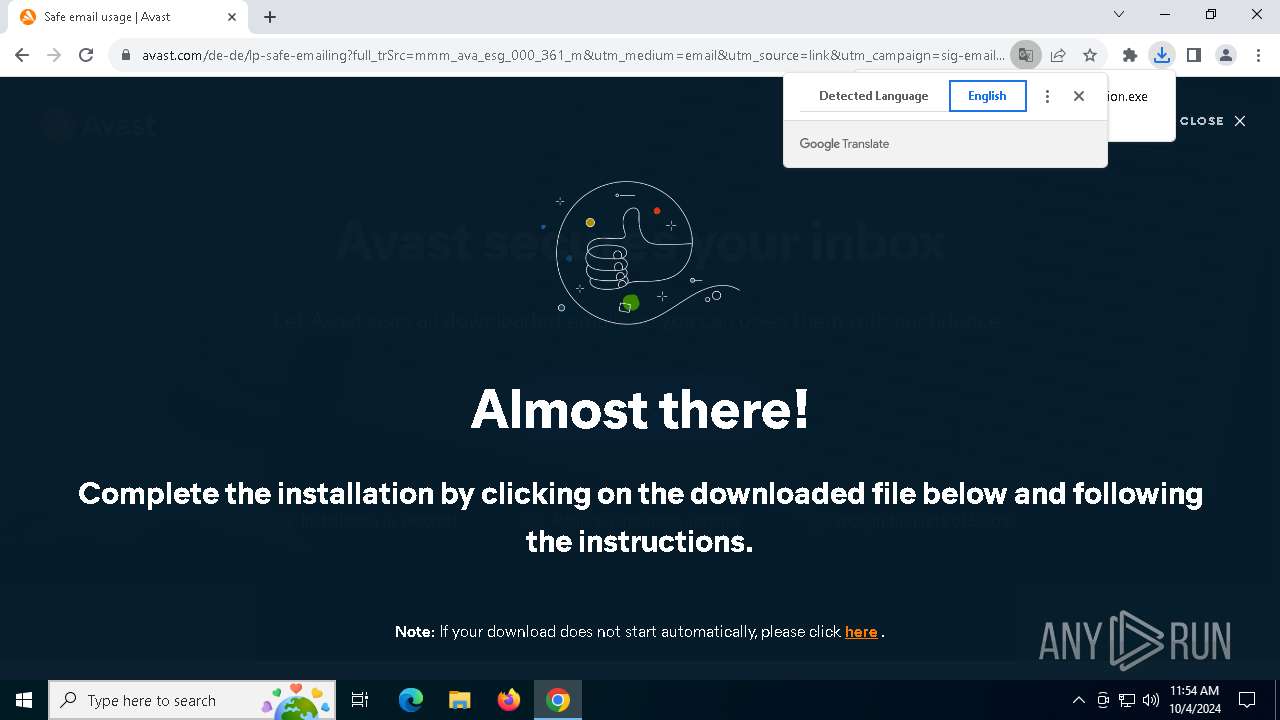Switch to Chrome in the taskbar

tap(558, 700)
